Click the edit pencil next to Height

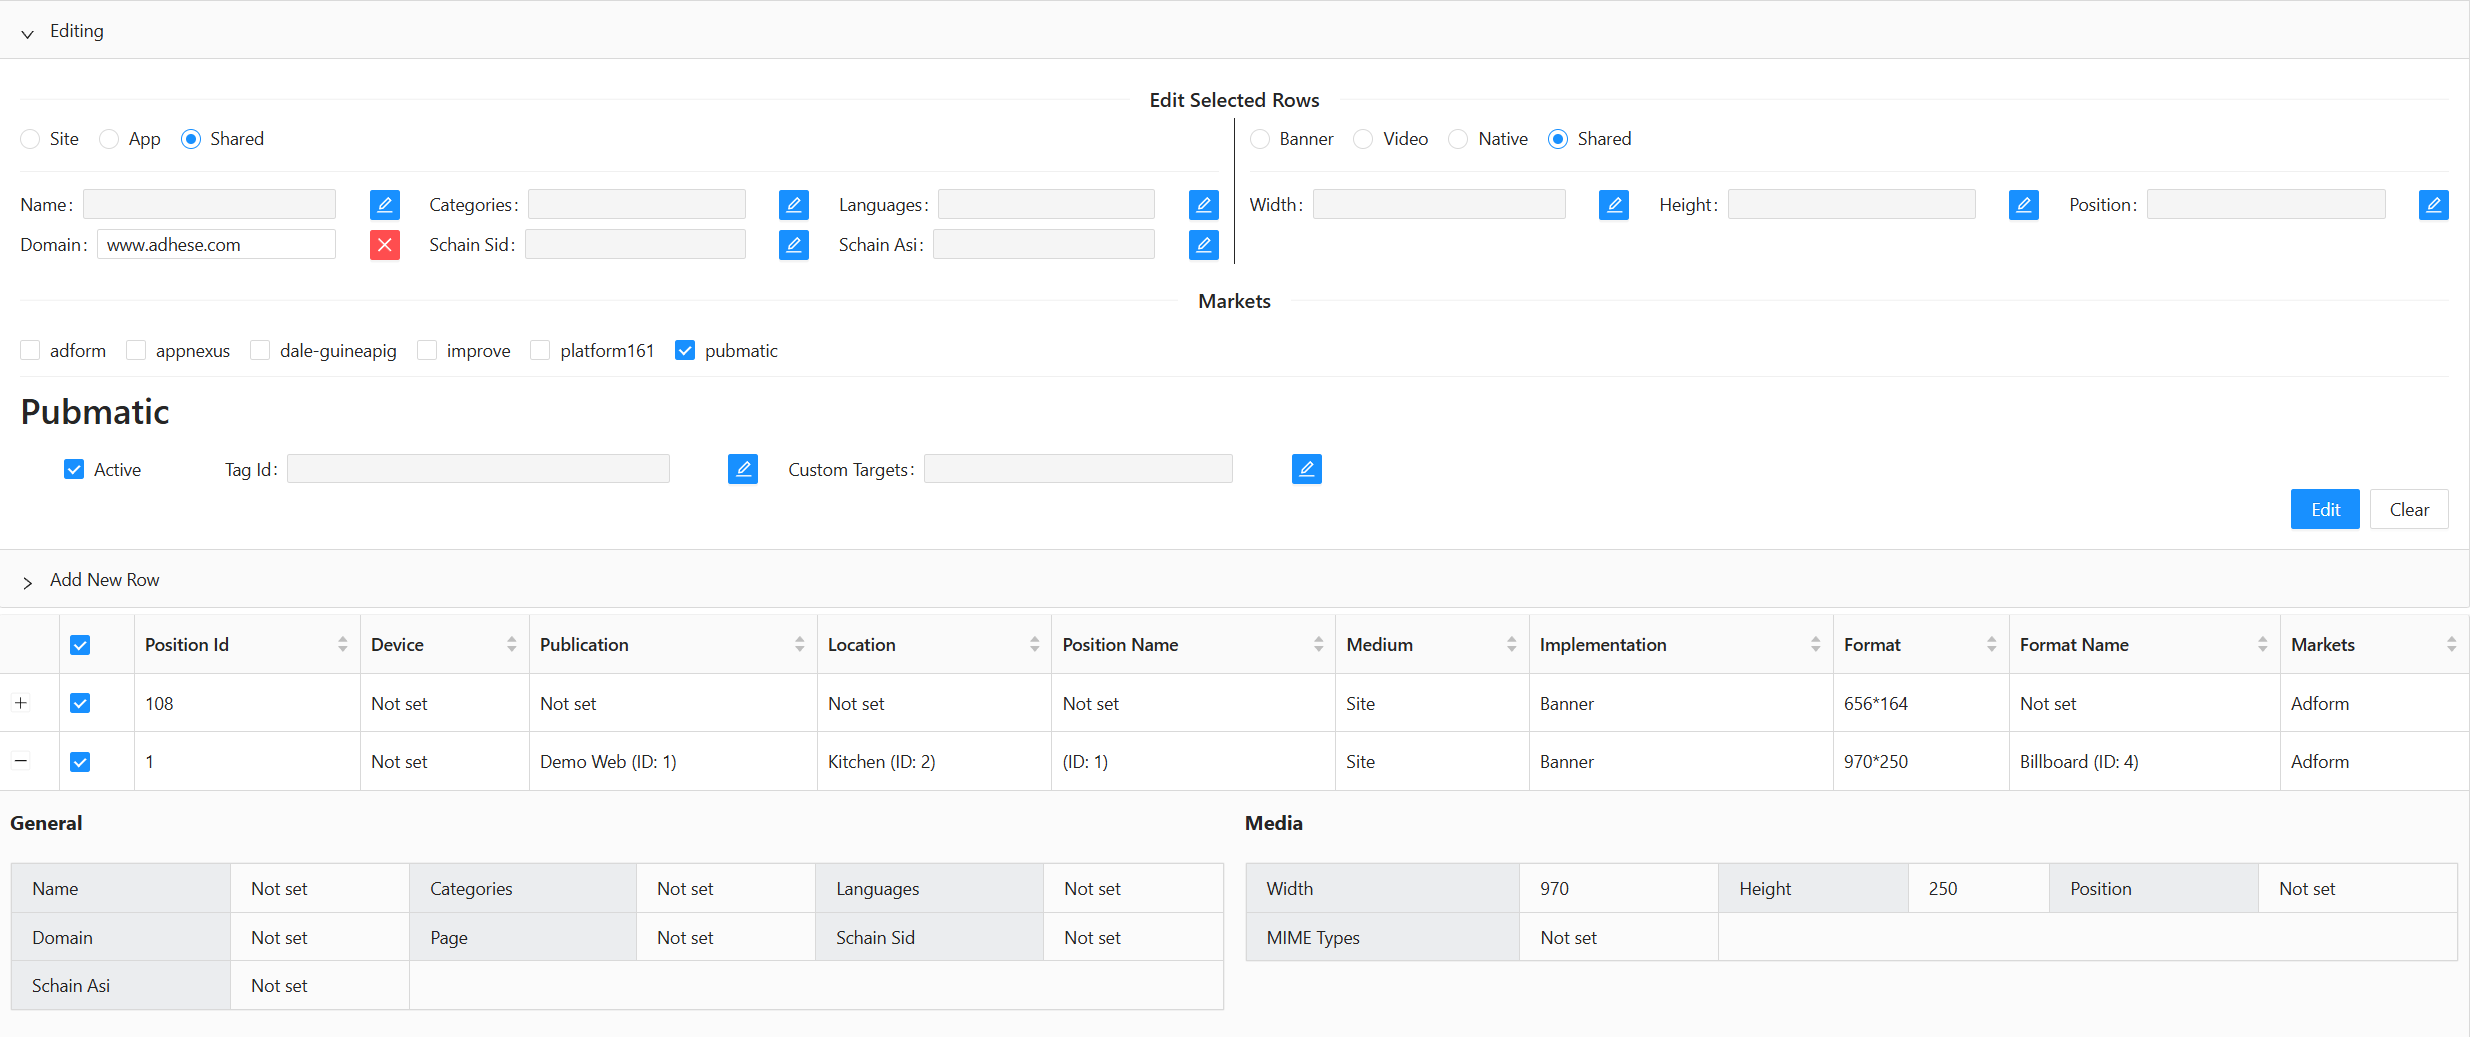(x=2023, y=205)
